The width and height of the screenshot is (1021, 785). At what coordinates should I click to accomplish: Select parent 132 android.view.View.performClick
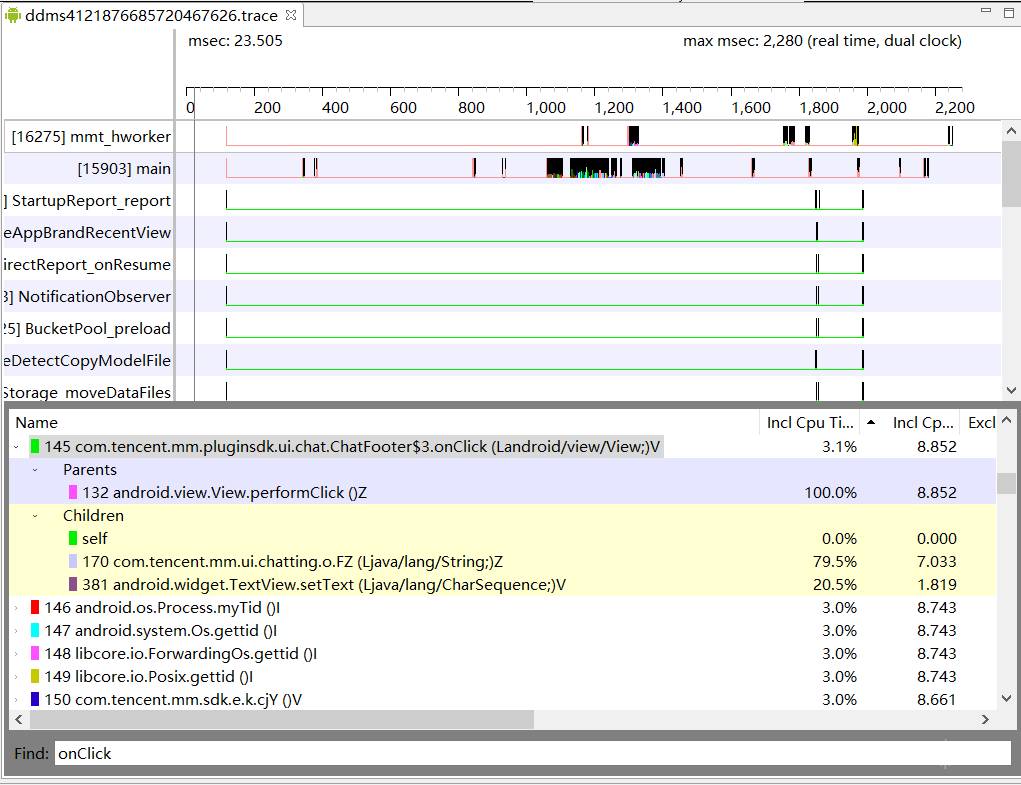coord(502,493)
